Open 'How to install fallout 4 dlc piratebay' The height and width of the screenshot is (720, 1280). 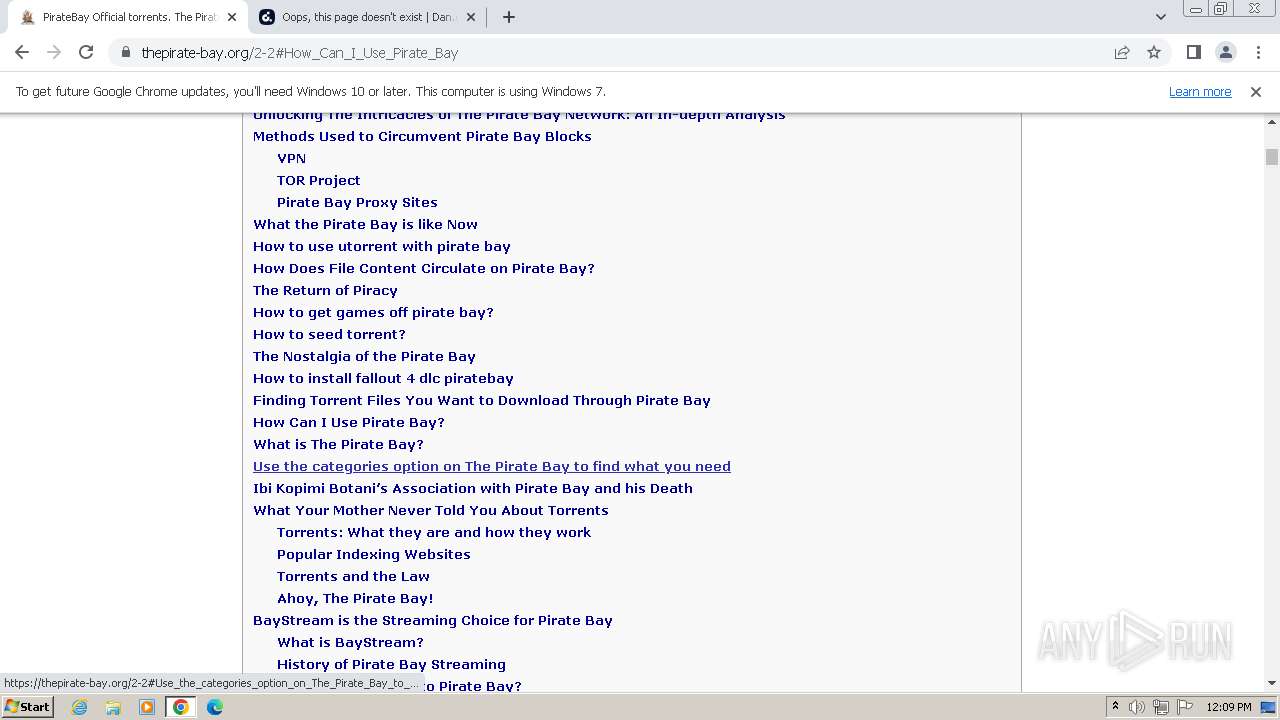tap(383, 378)
